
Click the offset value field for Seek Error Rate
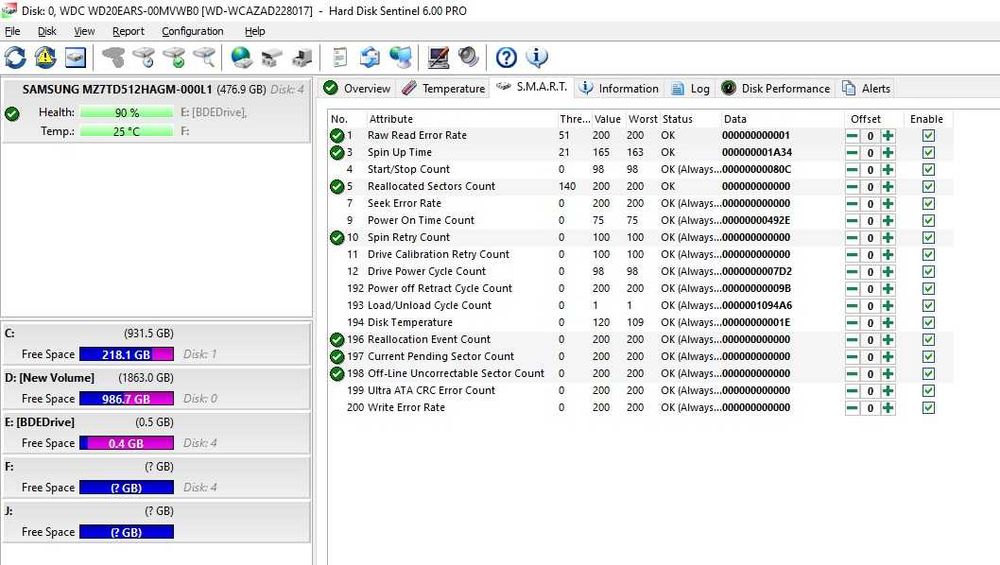coord(870,203)
